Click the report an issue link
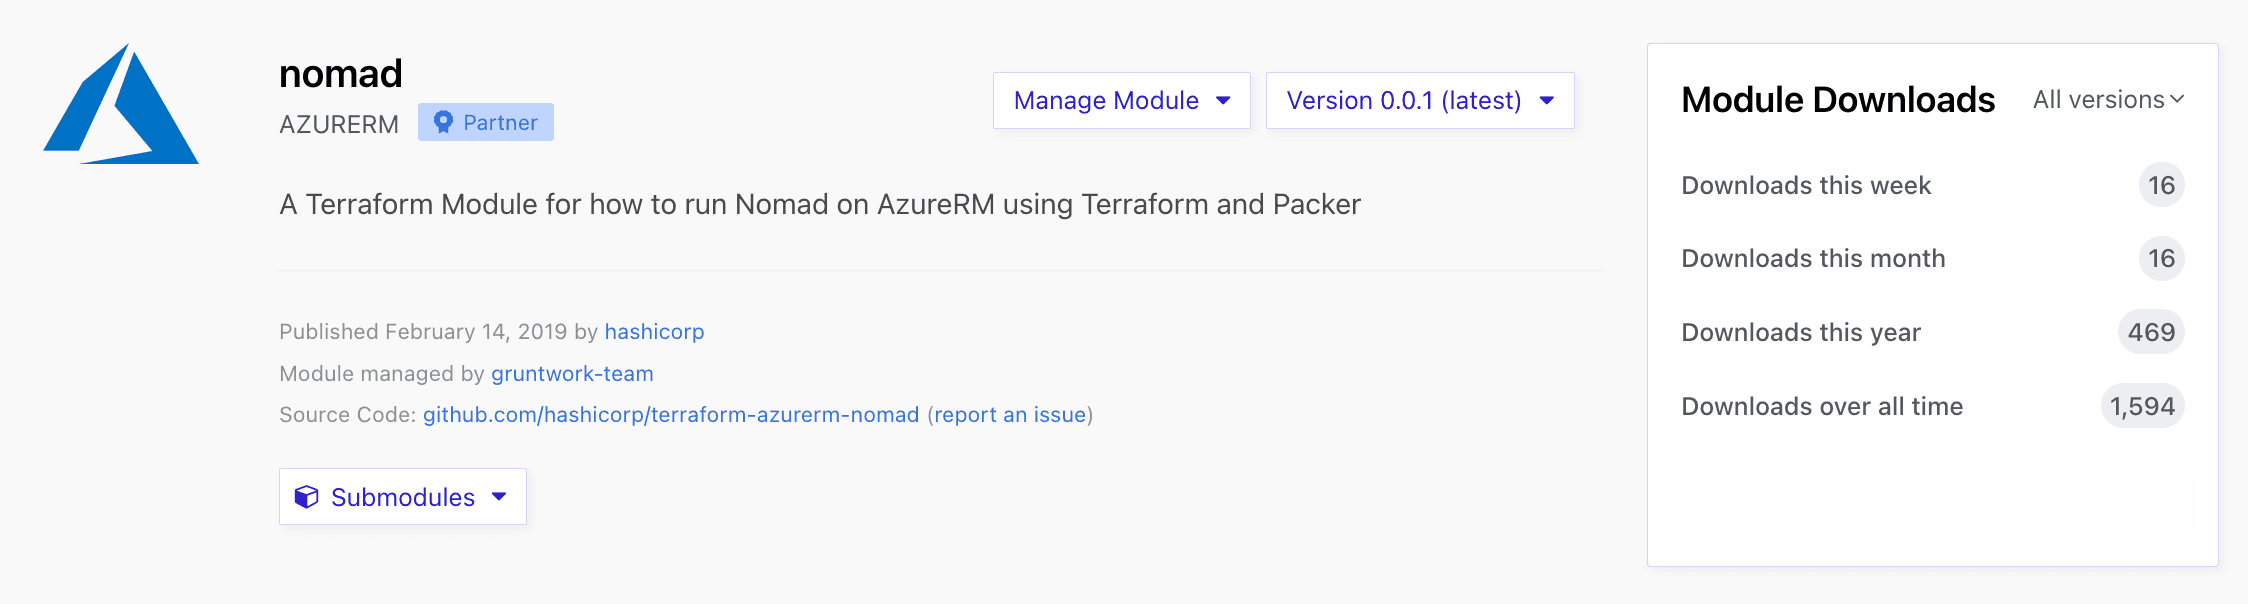Screen dimensions: 2248x604 (1010, 415)
